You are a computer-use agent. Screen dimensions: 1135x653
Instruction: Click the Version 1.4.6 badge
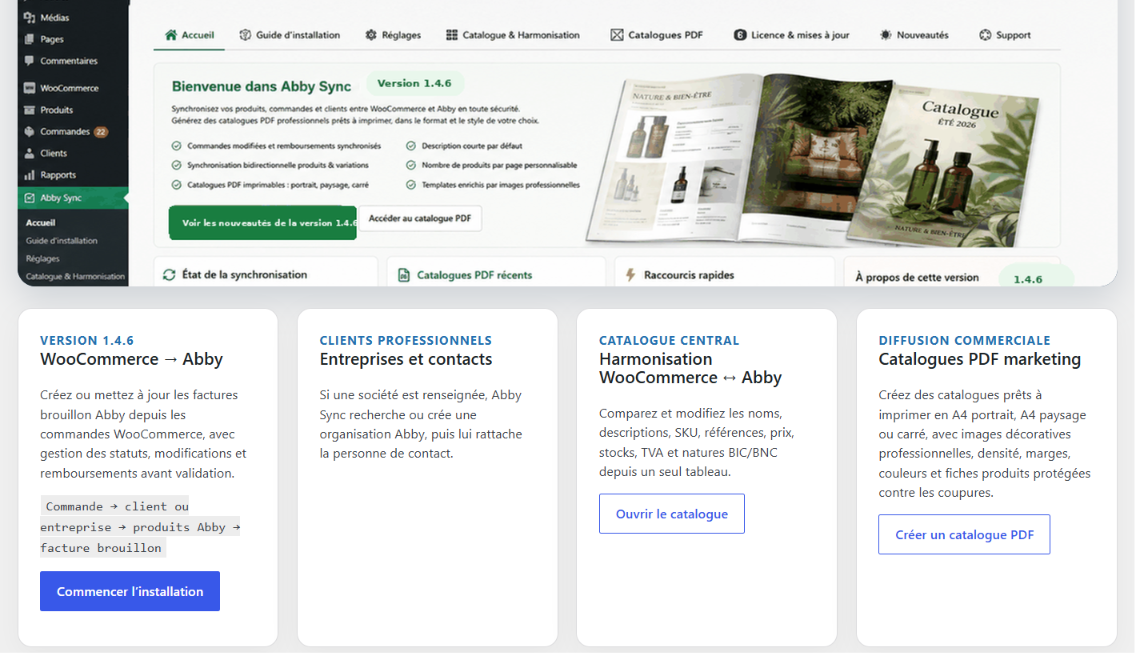414,83
